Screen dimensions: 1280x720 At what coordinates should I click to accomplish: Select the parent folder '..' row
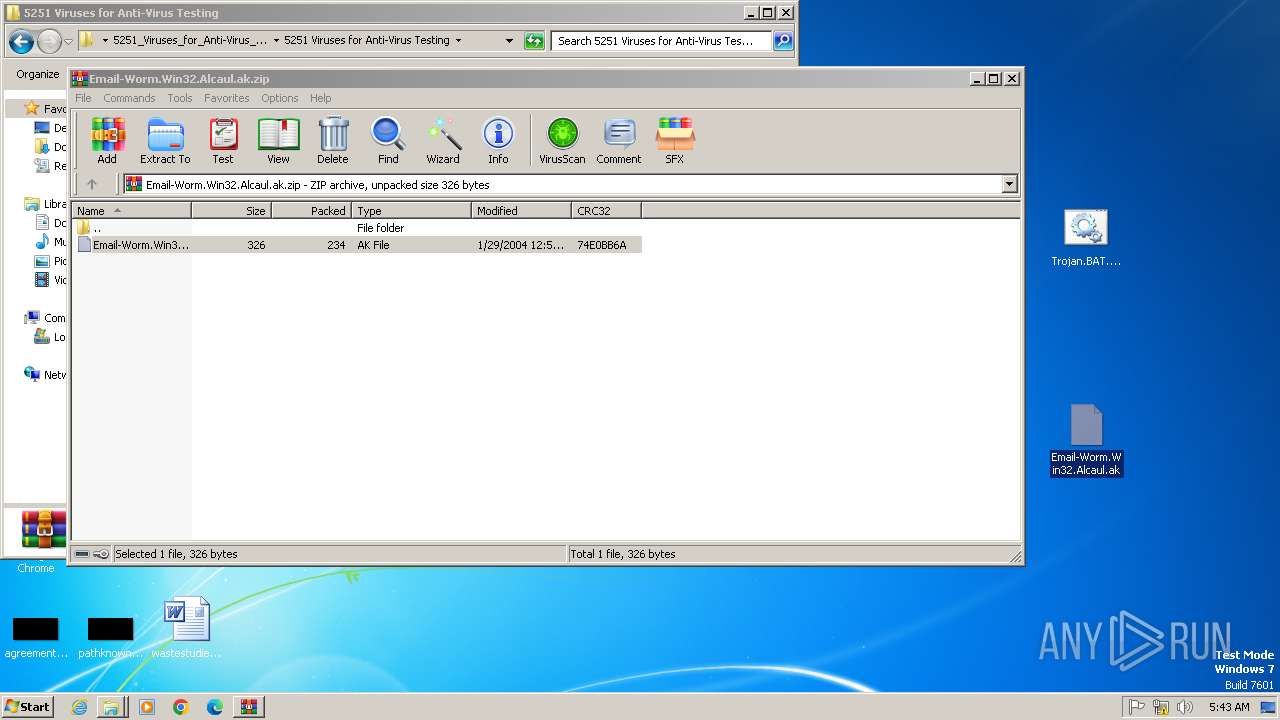[357, 228]
